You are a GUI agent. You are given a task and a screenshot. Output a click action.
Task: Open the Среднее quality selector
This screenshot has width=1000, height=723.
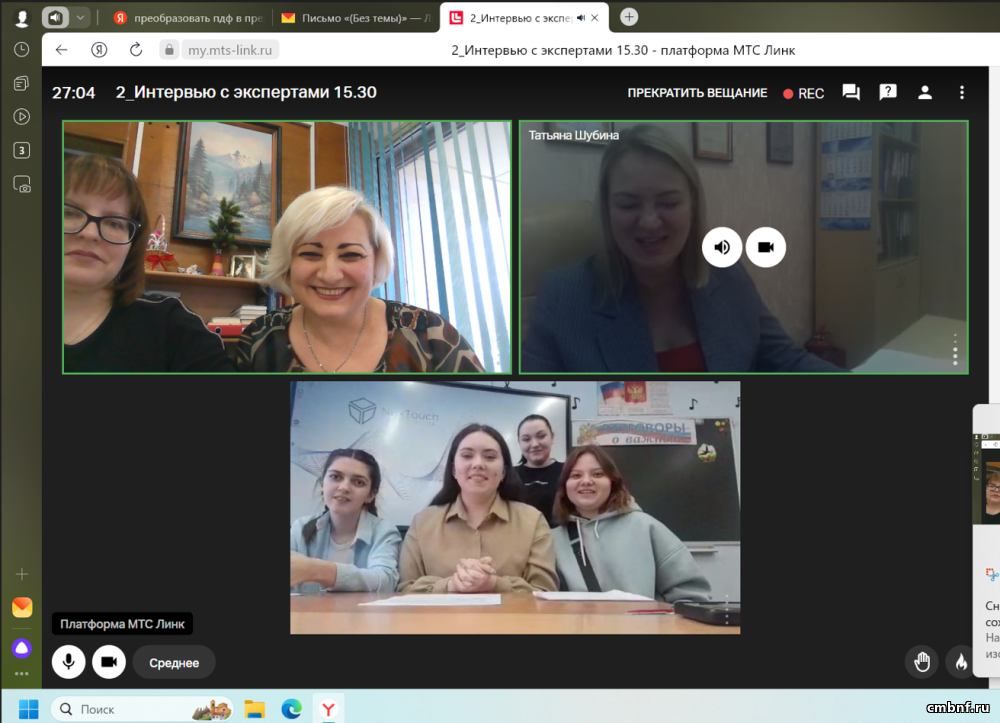[x=174, y=662]
